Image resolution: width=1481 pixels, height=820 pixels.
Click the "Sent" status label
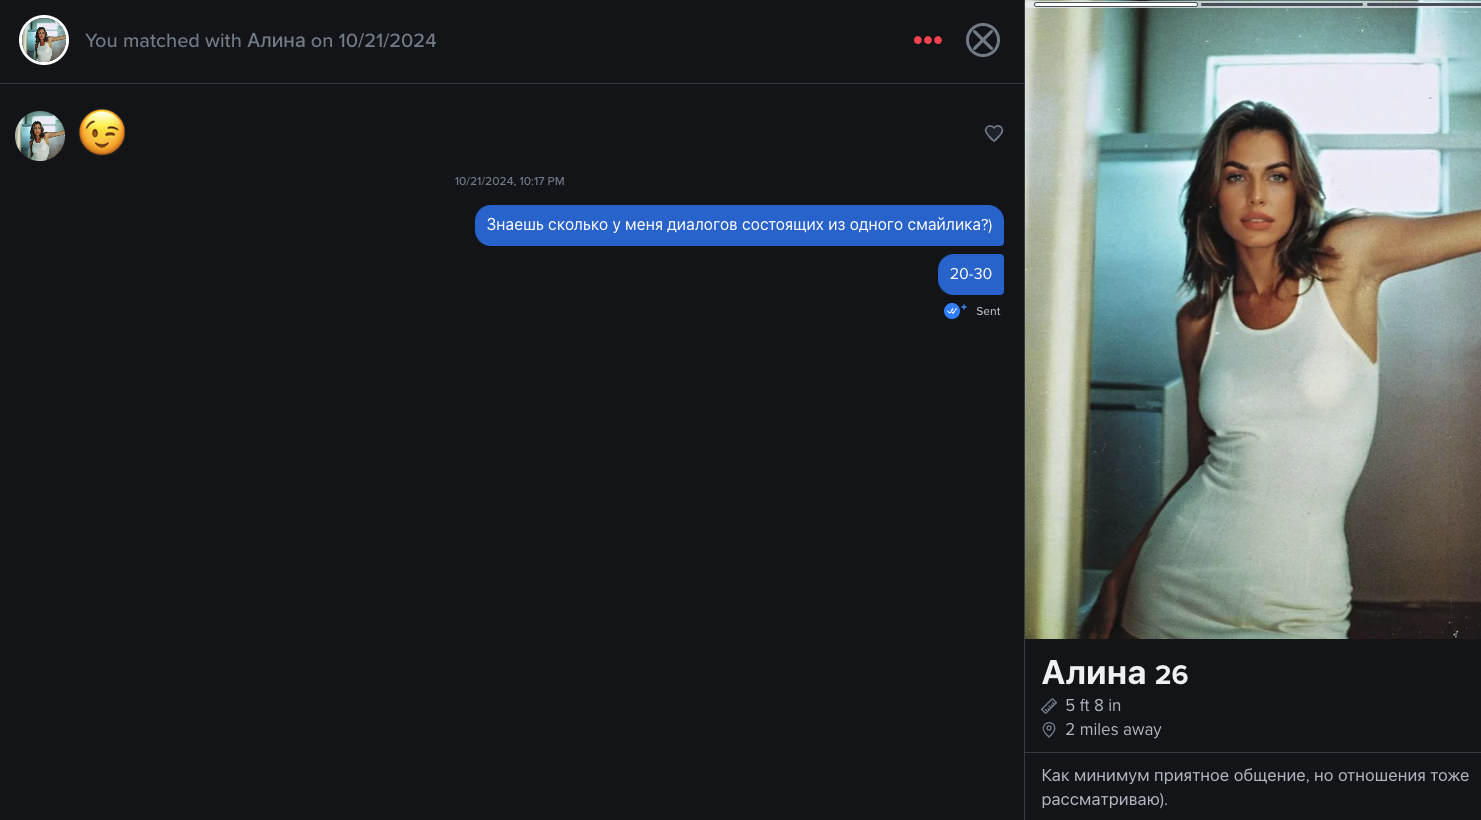click(988, 311)
